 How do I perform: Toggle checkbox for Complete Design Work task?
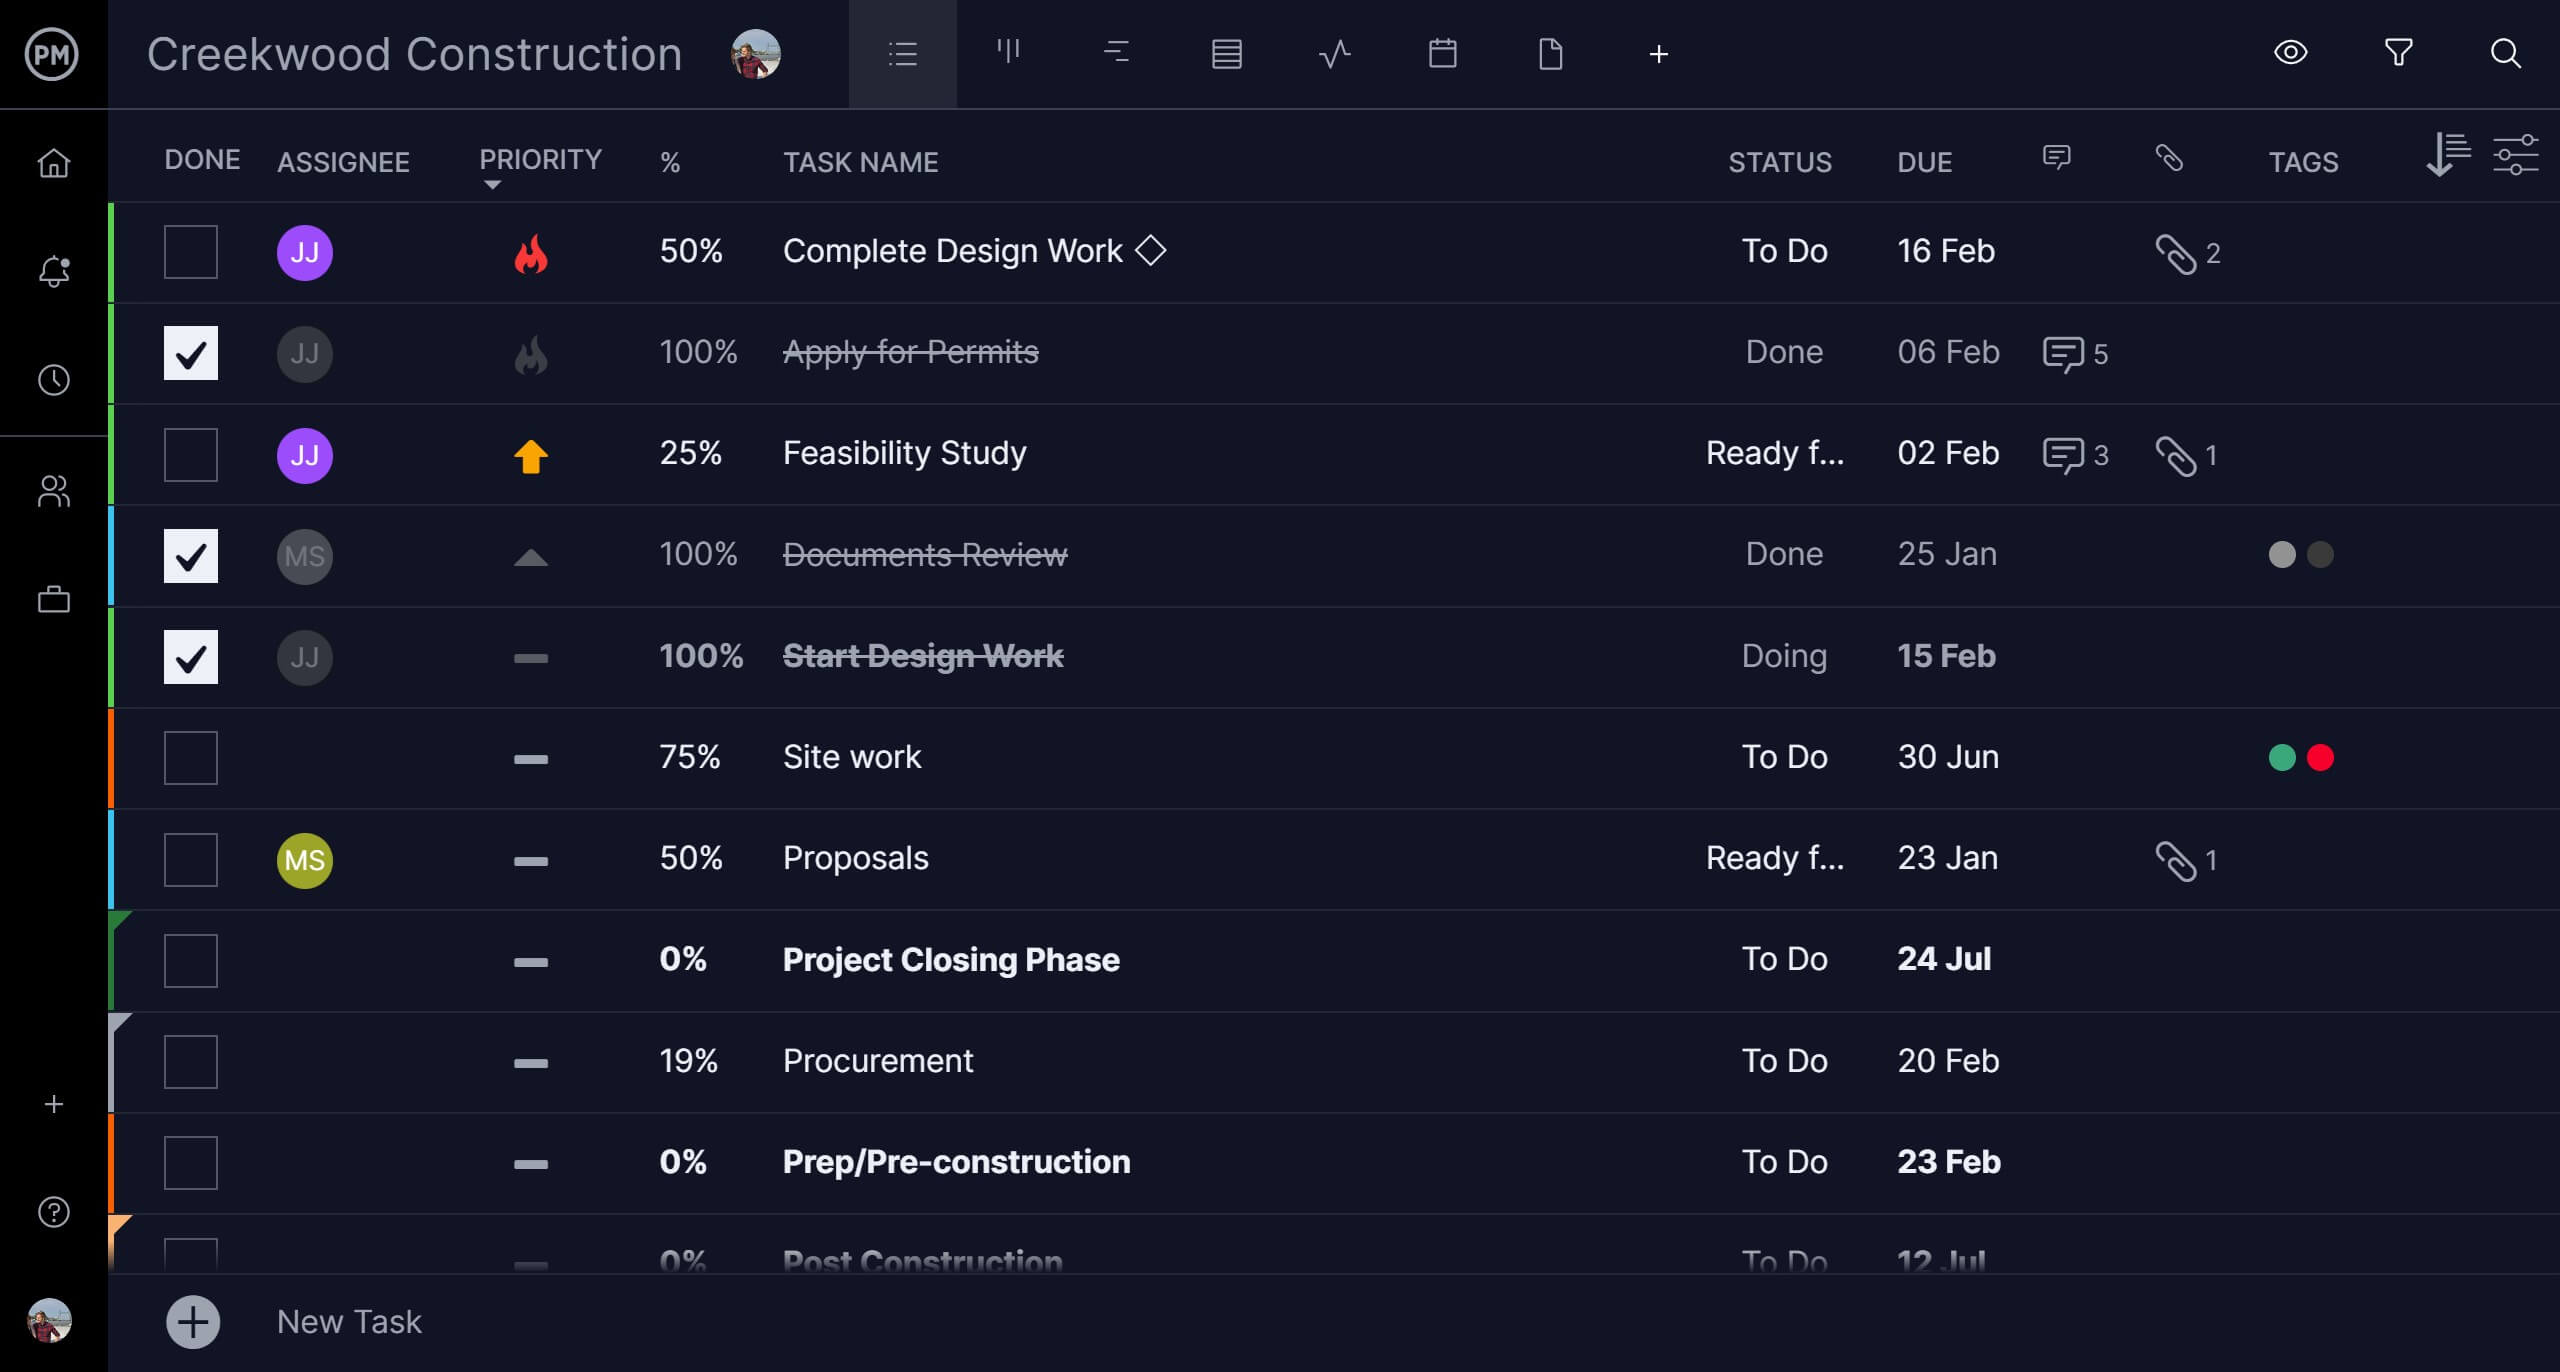point(190,251)
